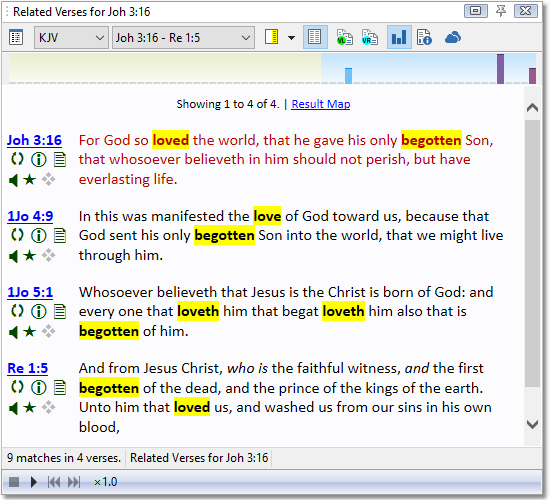Click the notes page icon for Joh 3:16
This screenshot has width=550, height=502.
pos(60,160)
